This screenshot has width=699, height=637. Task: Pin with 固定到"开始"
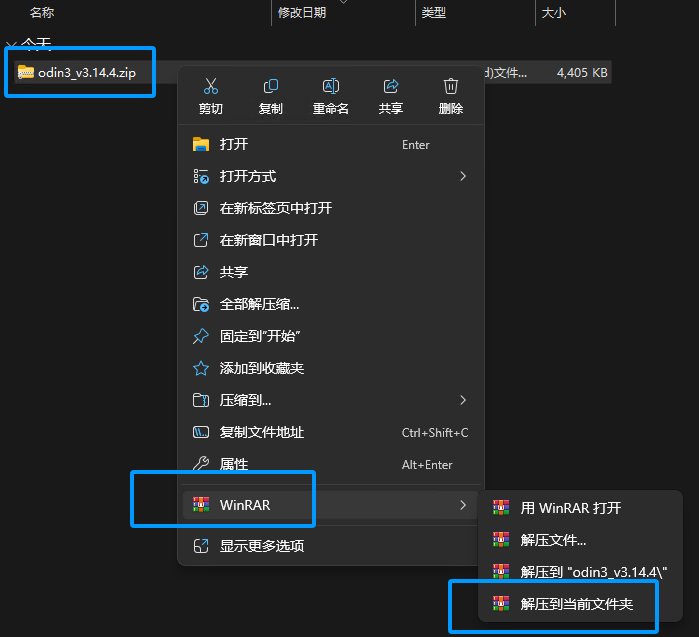point(331,337)
